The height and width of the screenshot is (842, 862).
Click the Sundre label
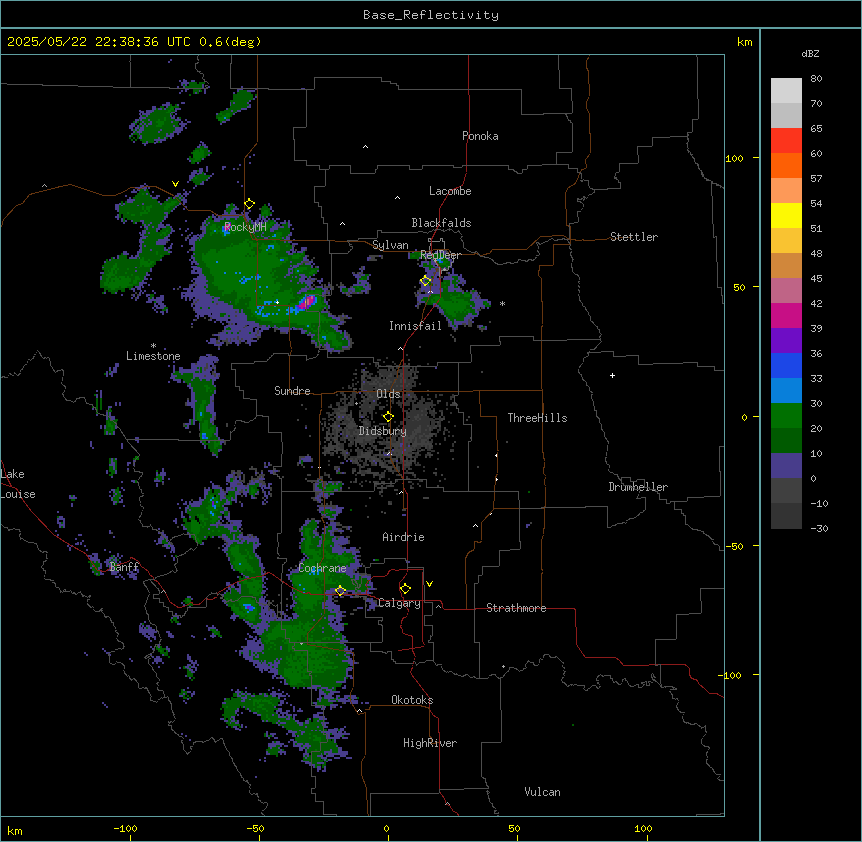coord(292,391)
